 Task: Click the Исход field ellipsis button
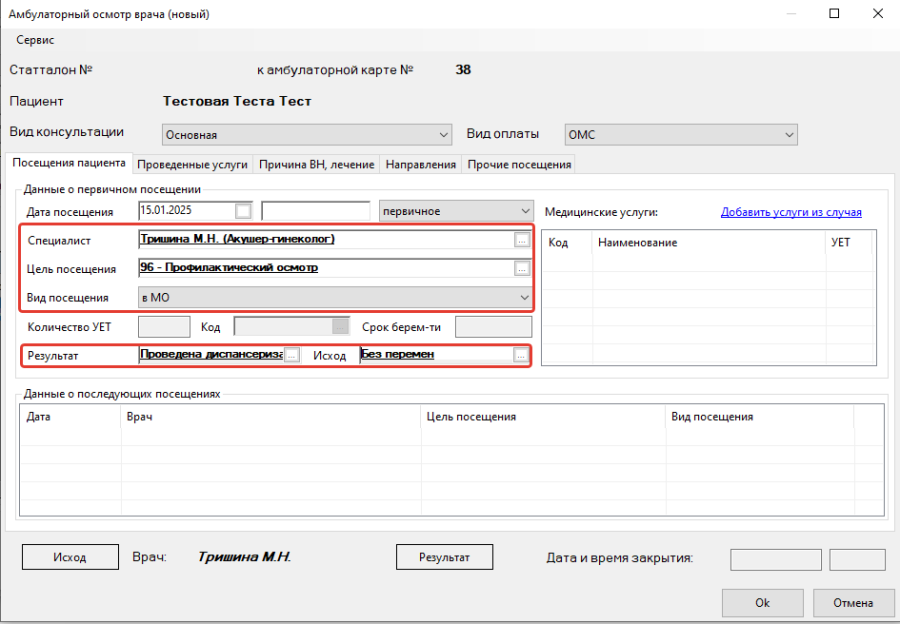(x=520, y=355)
